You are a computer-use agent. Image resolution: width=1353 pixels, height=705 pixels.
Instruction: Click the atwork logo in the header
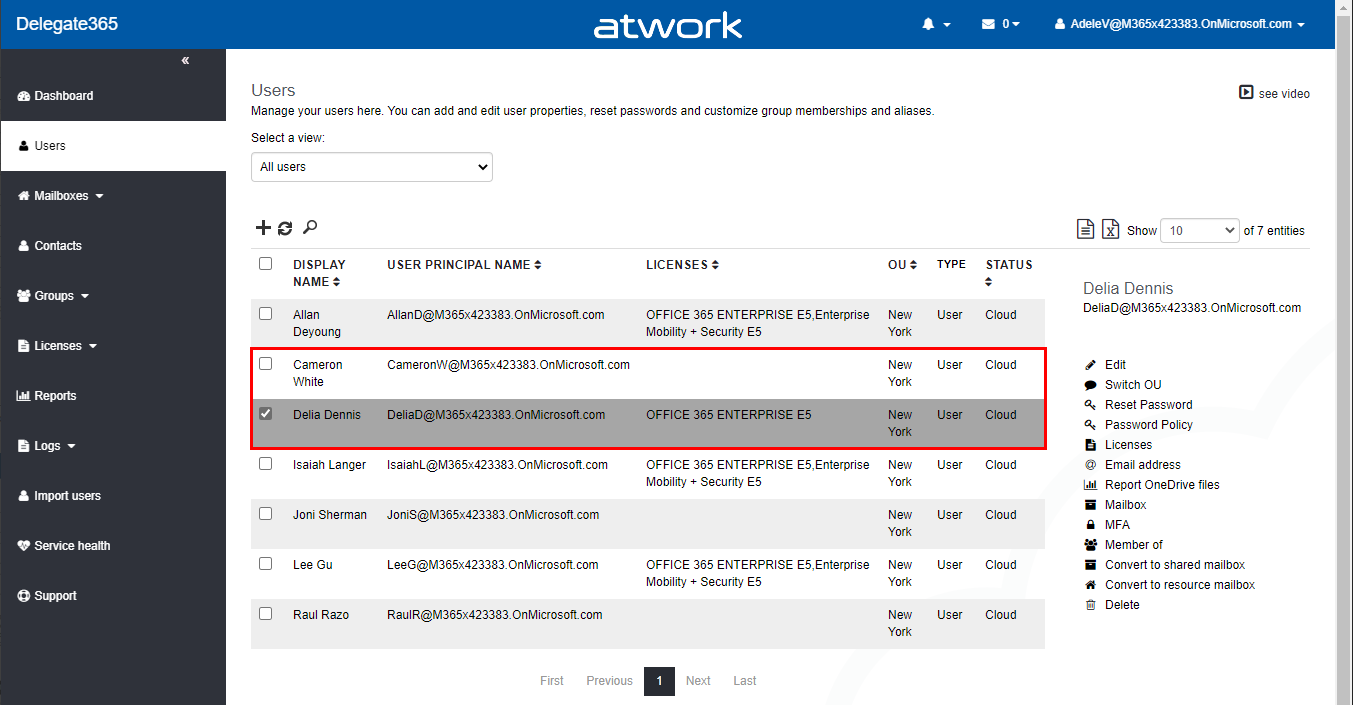pyautogui.click(x=668, y=25)
